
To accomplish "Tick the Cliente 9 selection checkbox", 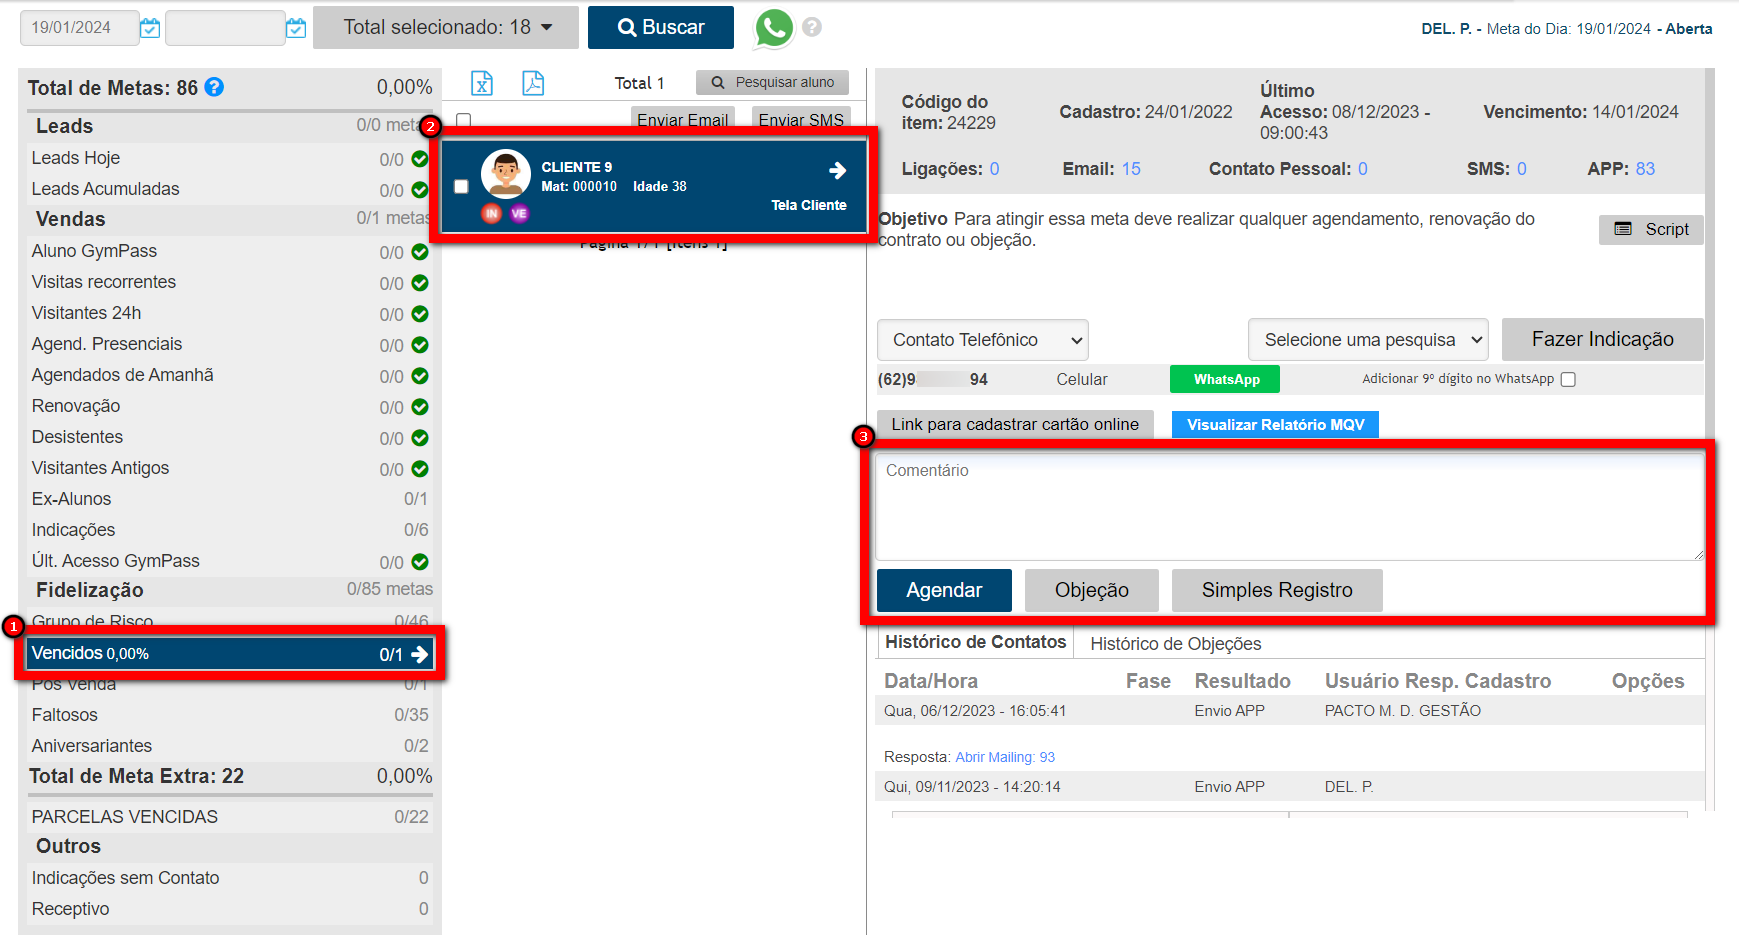I will coord(461,187).
